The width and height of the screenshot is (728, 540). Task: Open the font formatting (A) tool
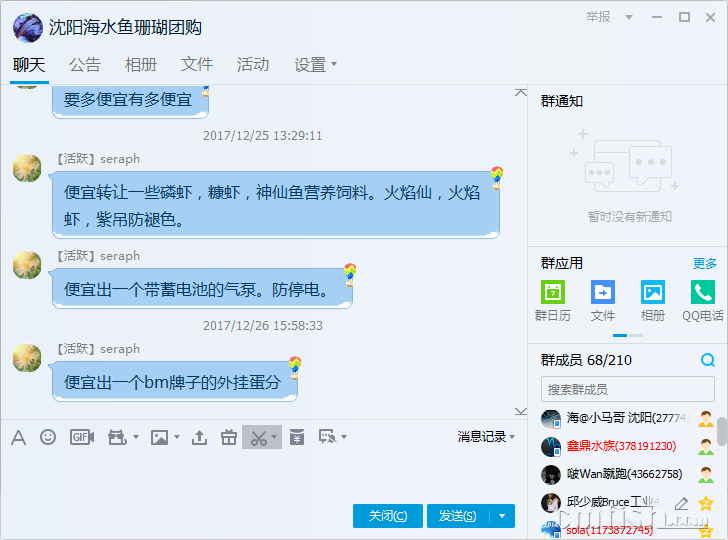19,437
